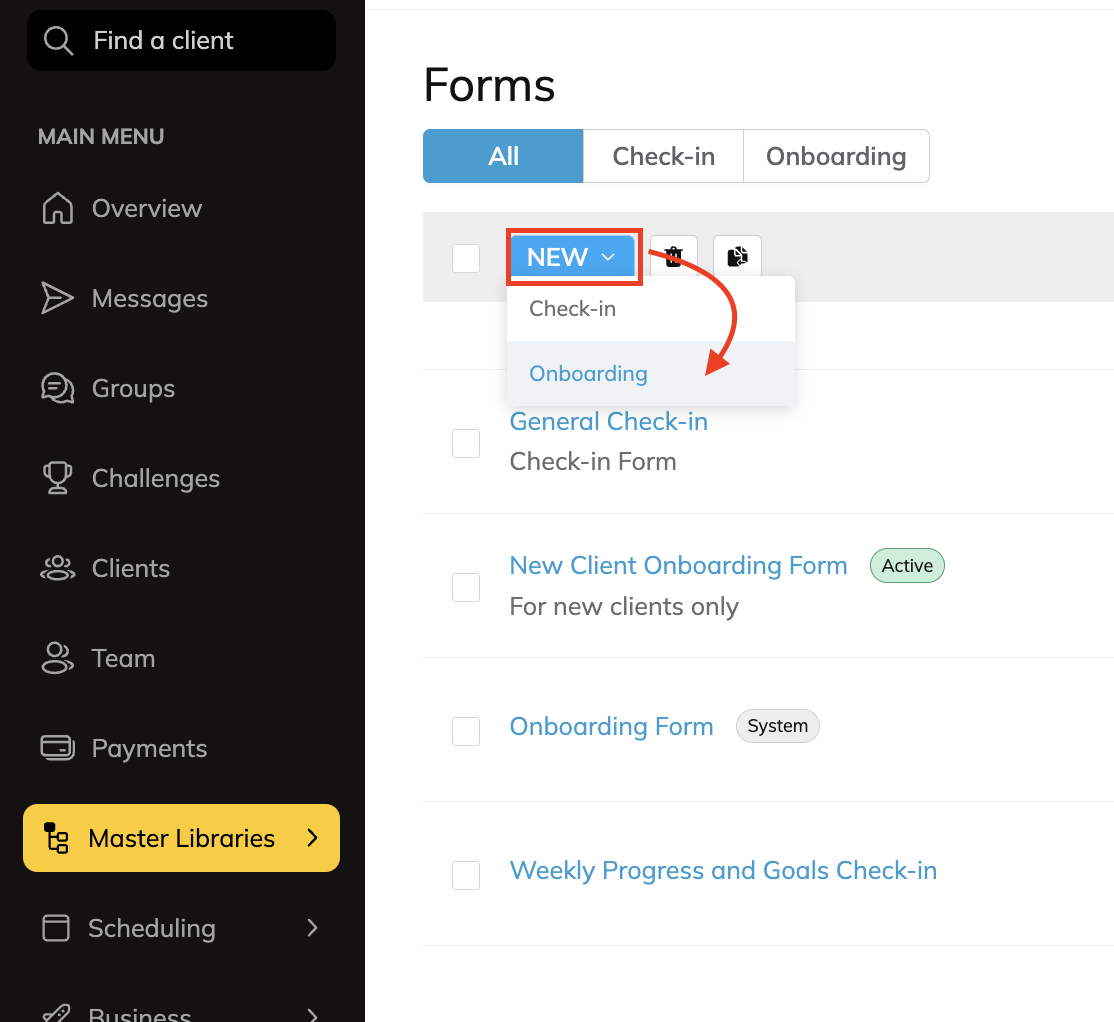1114x1022 pixels.
Task: Click the Find a client field
Action: 181,40
